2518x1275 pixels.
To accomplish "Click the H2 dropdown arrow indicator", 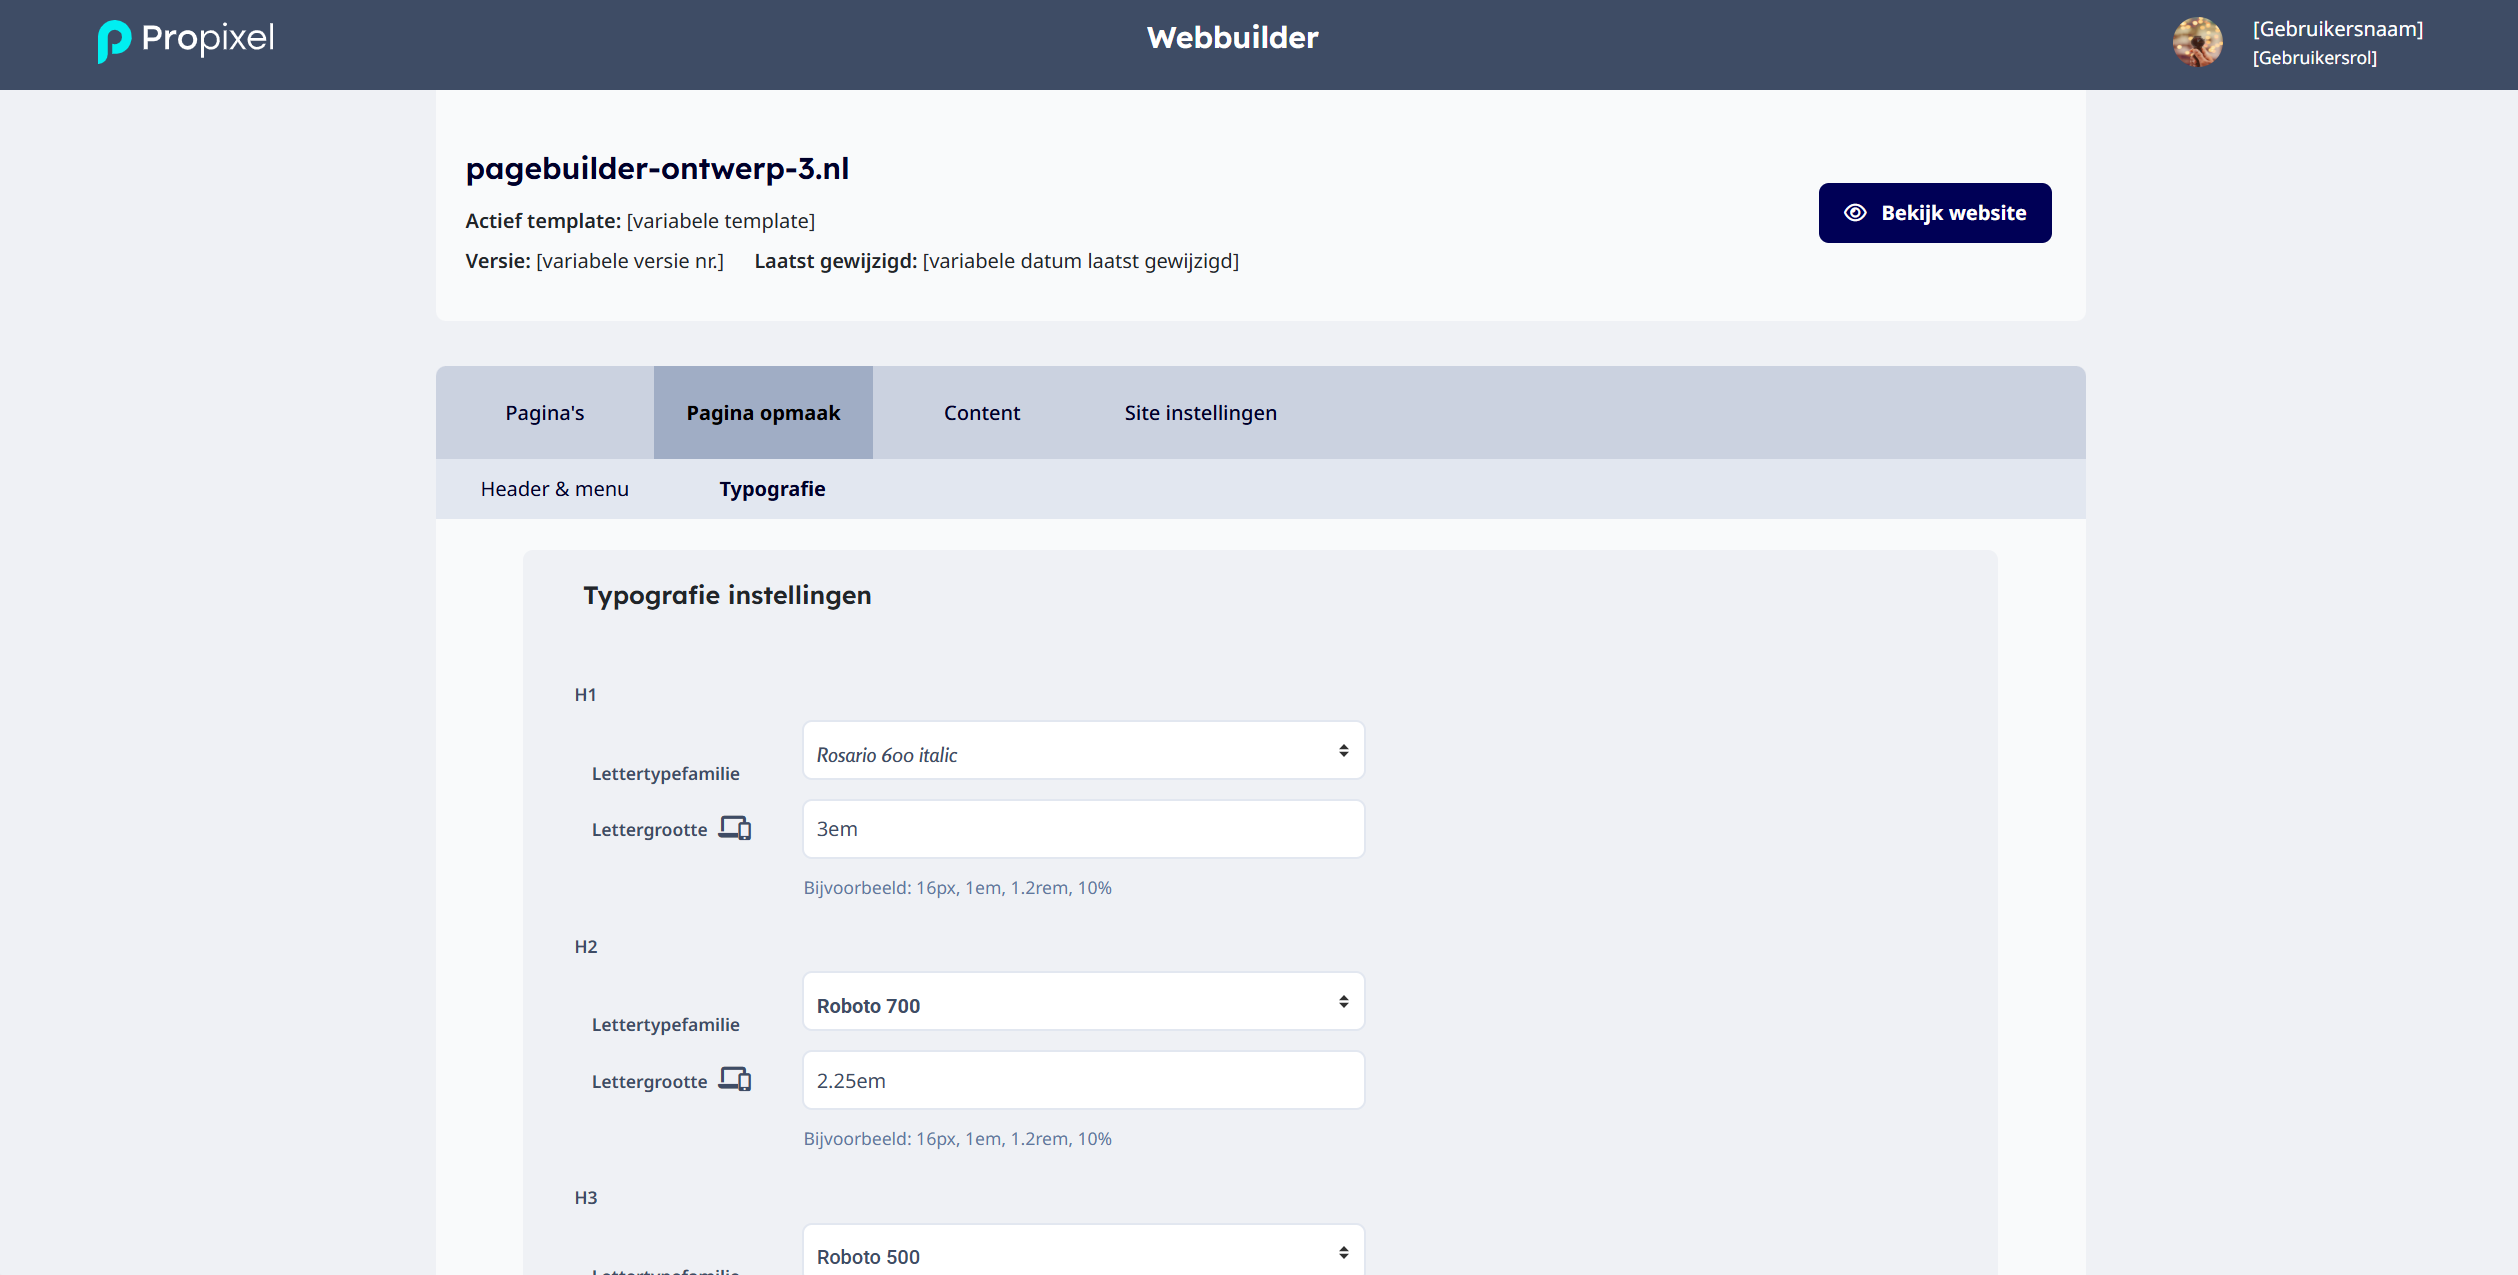I will click(x=1343, y=1002).
